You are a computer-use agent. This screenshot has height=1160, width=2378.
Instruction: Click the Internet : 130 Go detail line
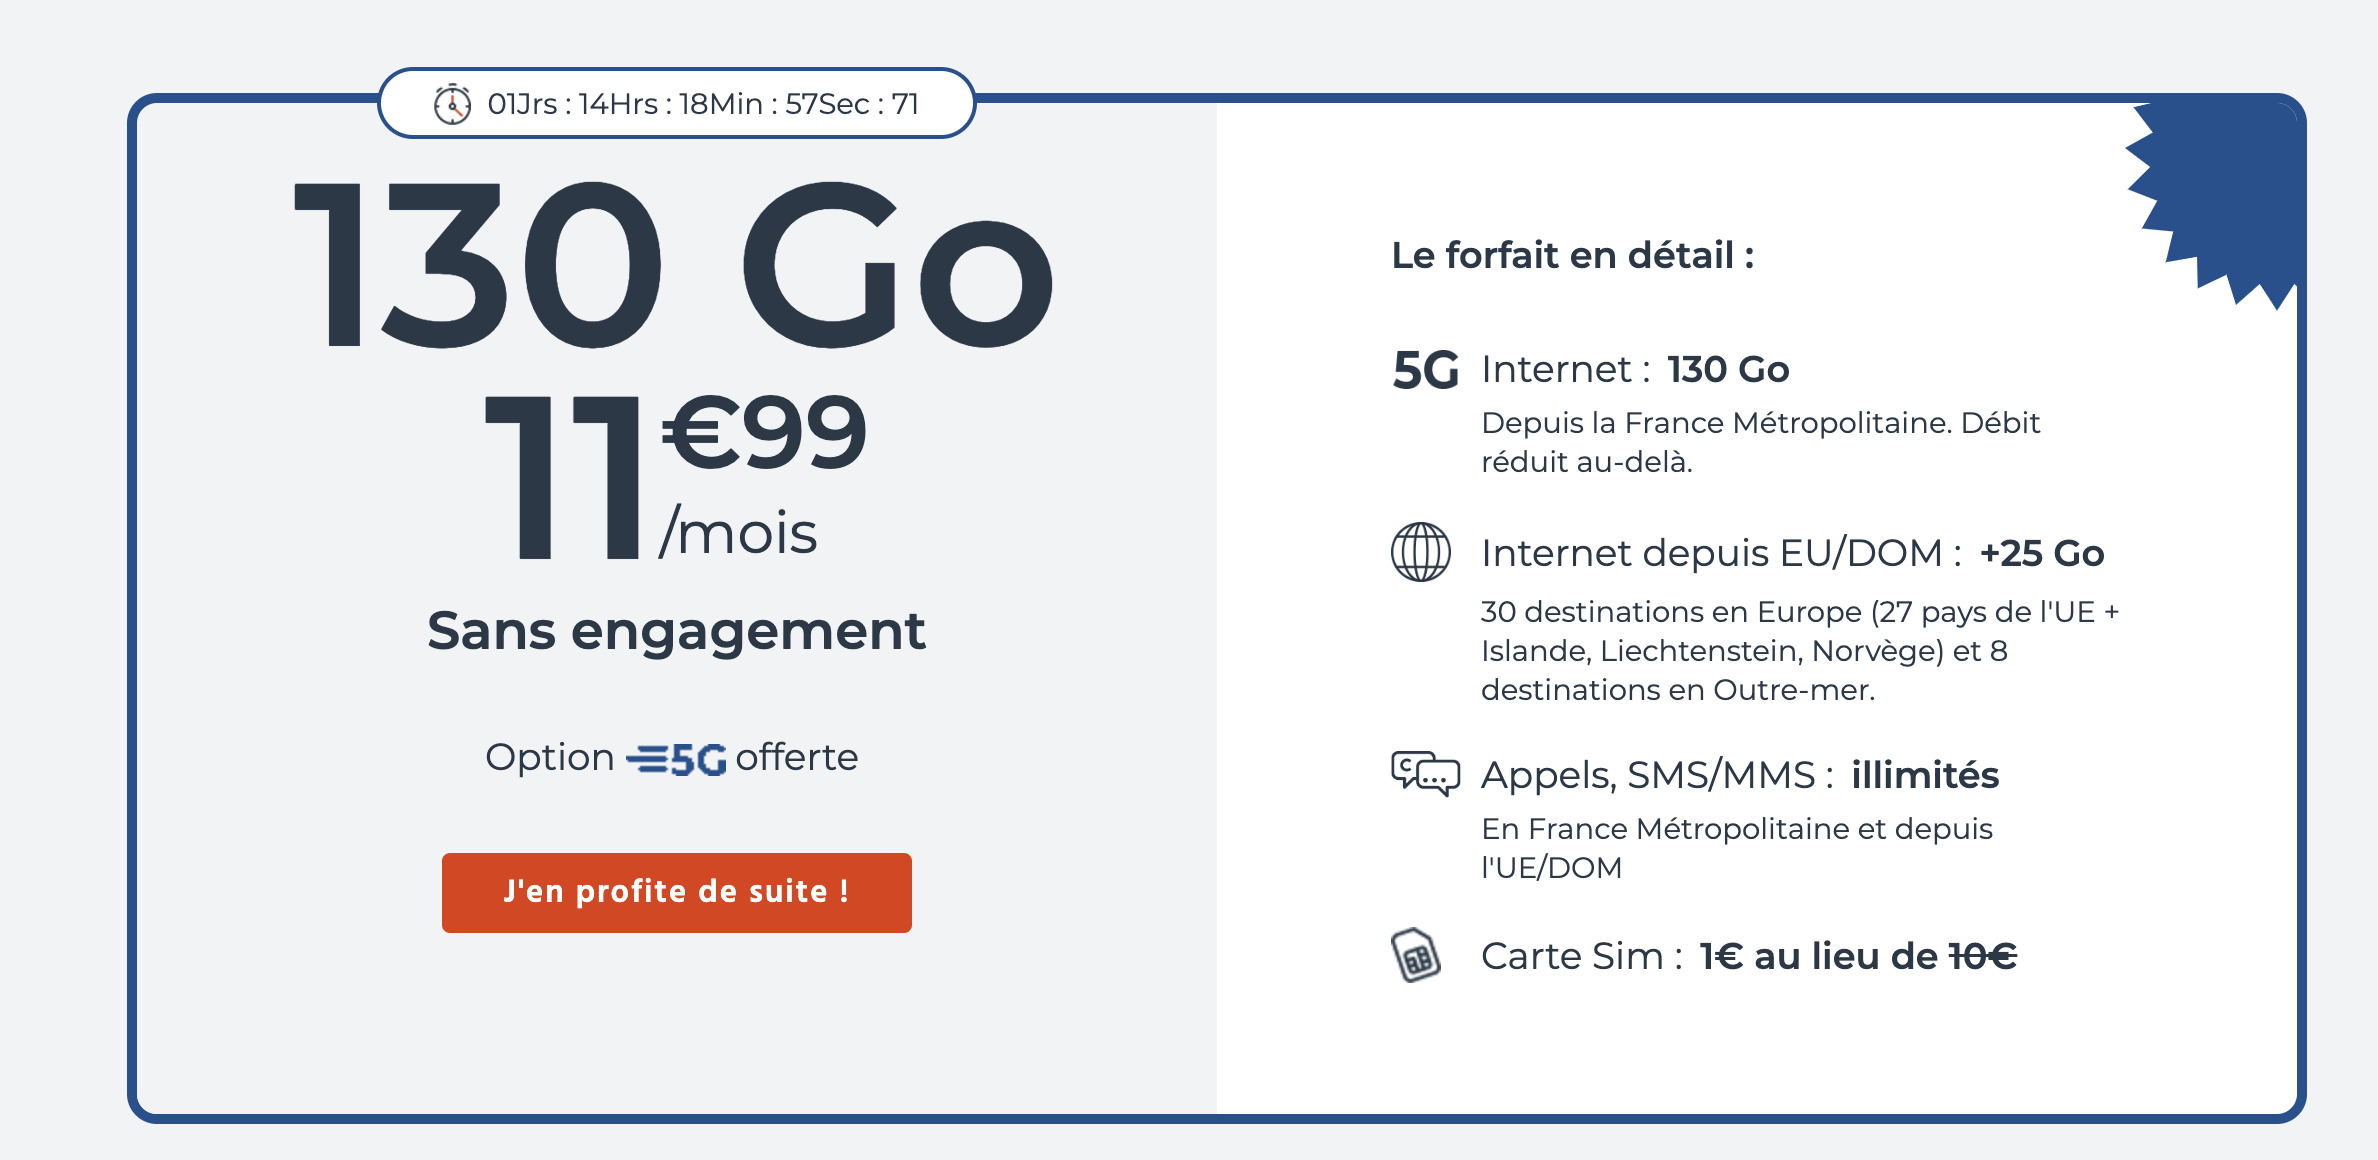1635,369
